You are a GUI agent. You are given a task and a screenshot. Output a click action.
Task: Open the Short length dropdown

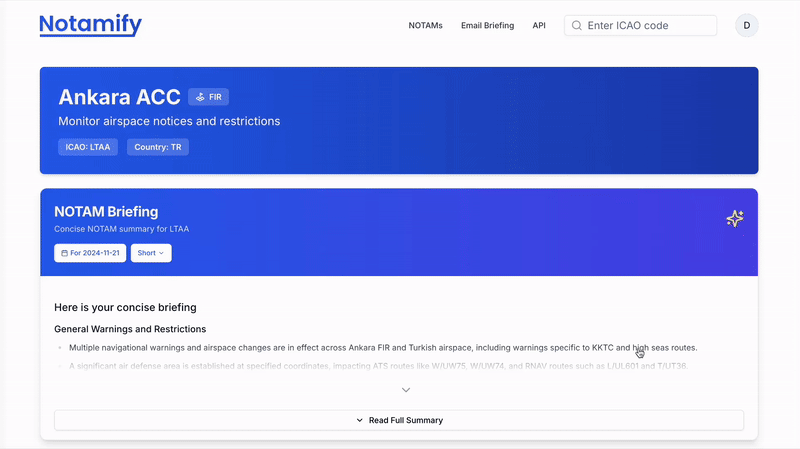tap(151, 253)
